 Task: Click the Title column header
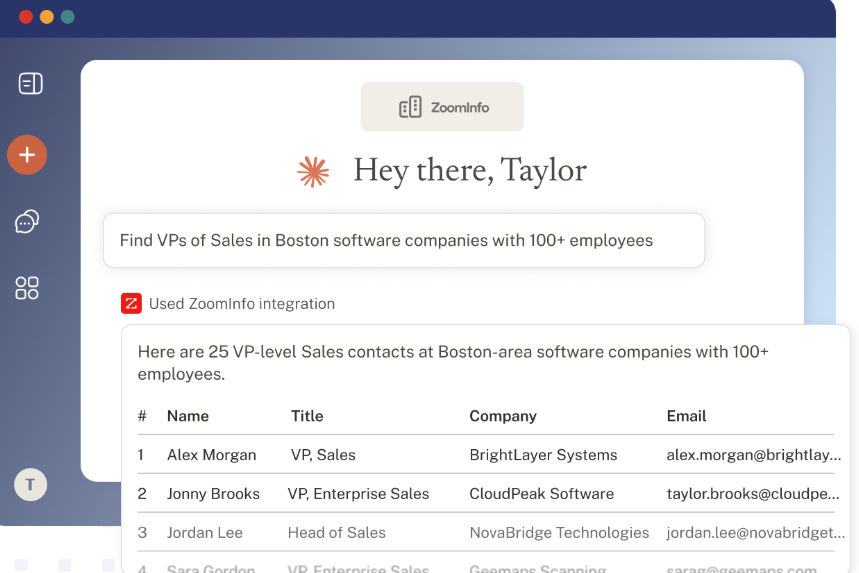click(x=307, y=416)
